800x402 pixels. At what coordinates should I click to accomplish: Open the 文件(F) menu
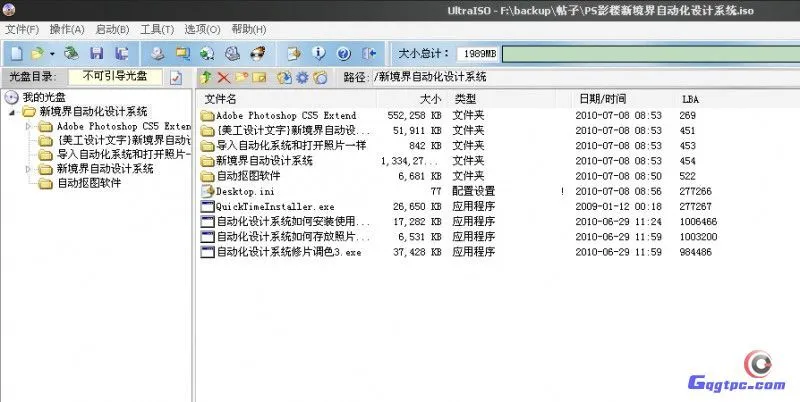(22, 30)
